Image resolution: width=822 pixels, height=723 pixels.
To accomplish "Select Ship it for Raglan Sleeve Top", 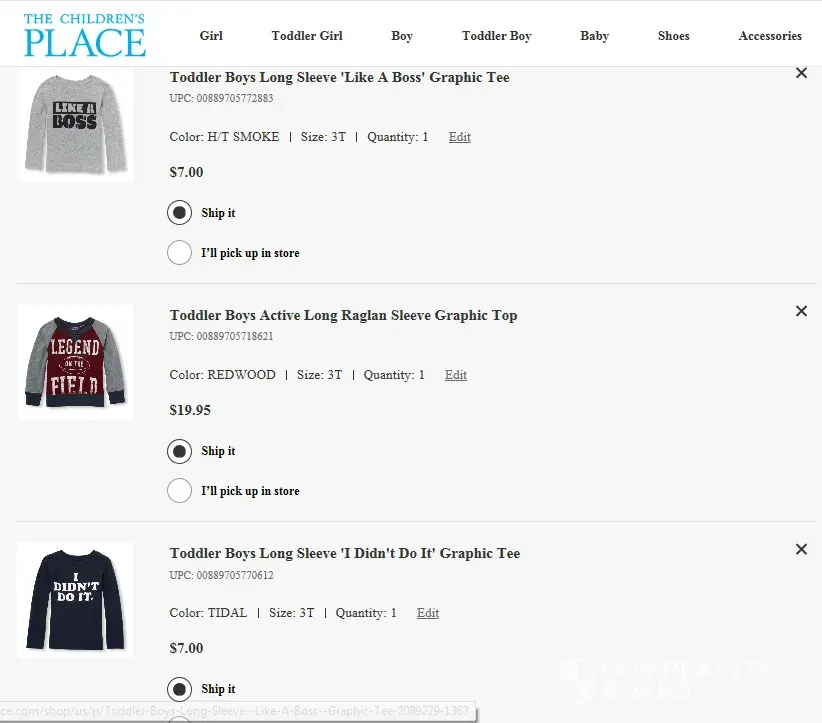I will (x=179, y=451).
